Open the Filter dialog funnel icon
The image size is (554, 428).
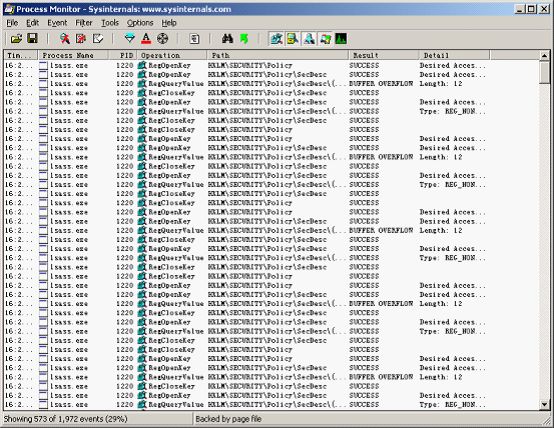[x=130, y=39]
